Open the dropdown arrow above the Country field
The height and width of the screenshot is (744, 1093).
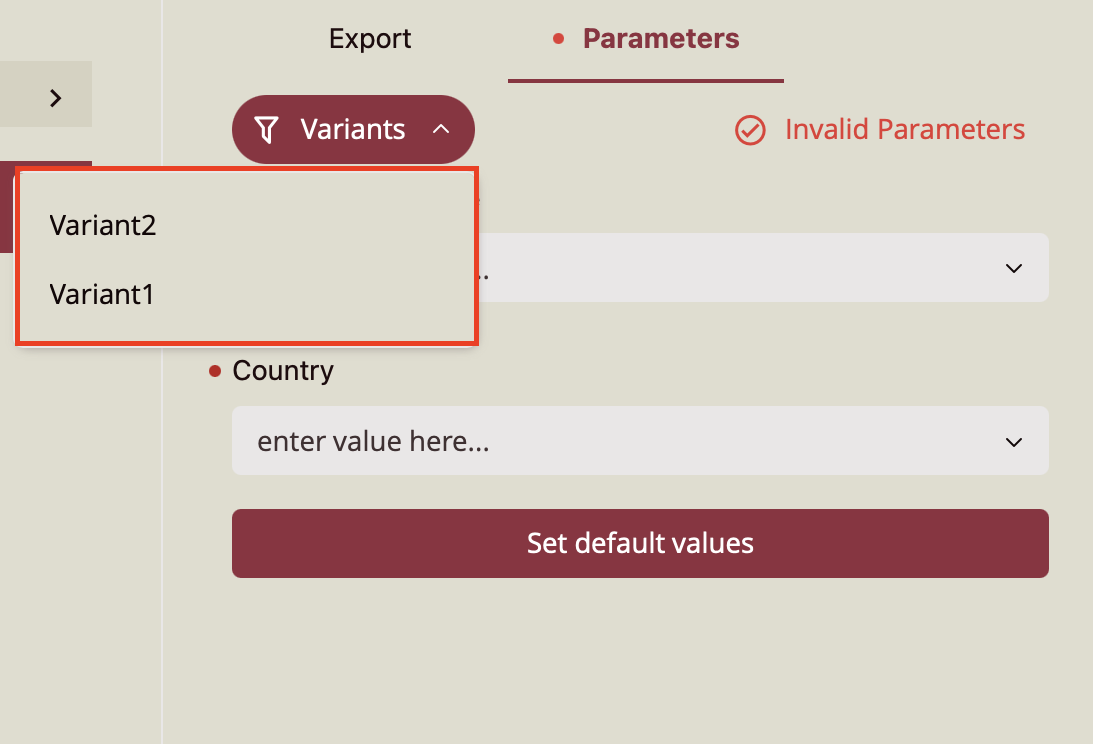point(1013,268)
